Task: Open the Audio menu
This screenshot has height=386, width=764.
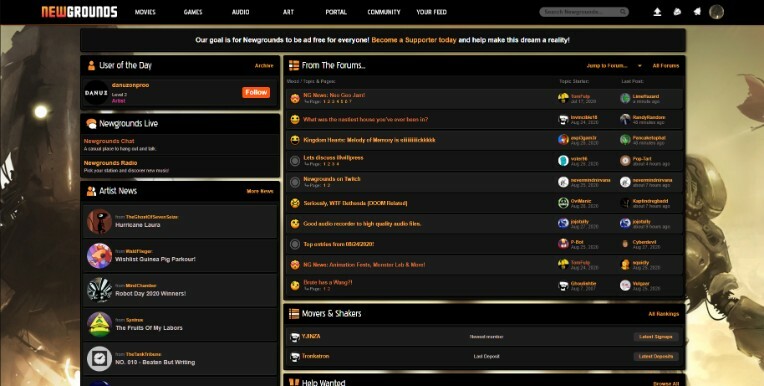Action: 241,12
